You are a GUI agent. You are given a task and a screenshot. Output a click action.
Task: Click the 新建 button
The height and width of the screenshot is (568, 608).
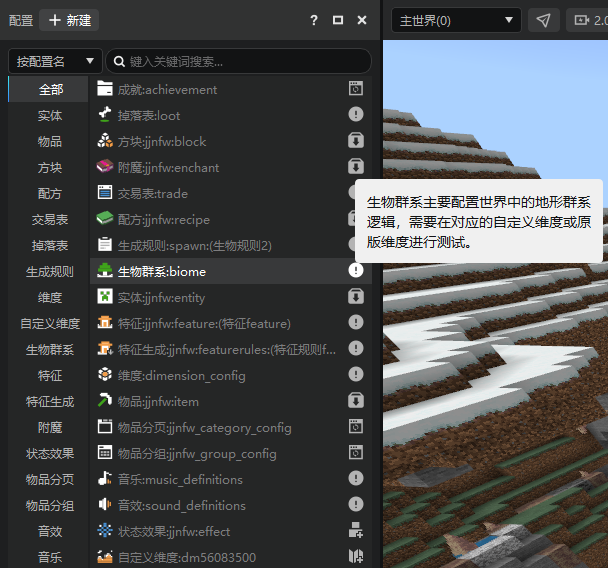coord(69,20)
